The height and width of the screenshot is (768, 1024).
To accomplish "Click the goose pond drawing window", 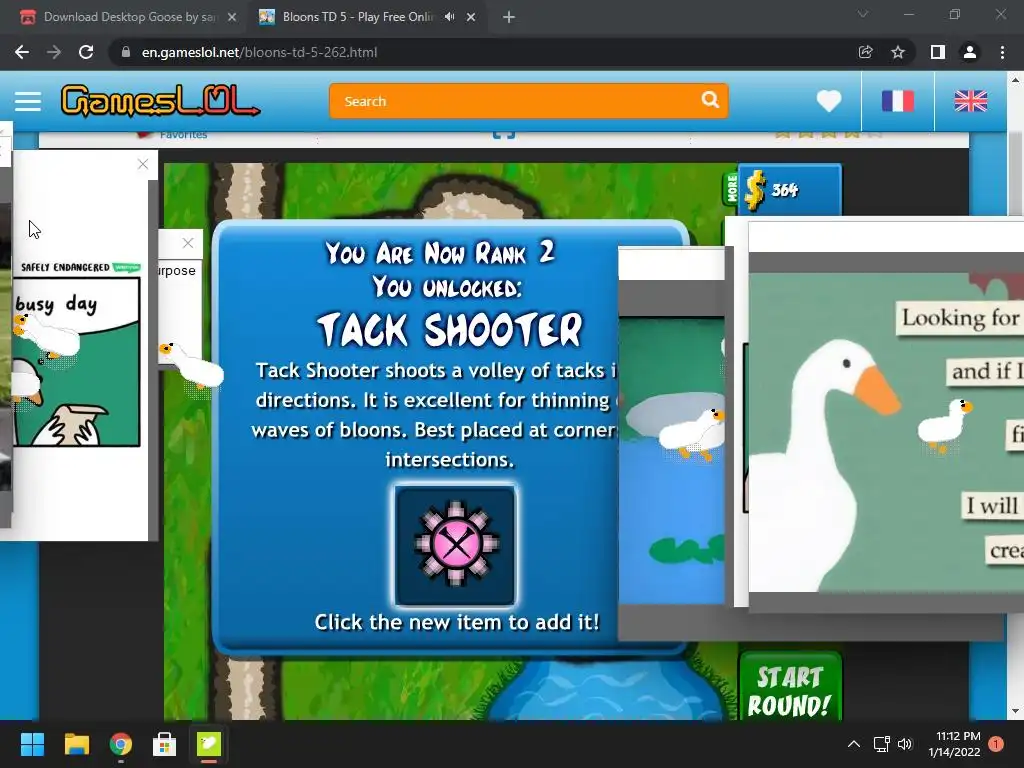I will coord(672,460).
